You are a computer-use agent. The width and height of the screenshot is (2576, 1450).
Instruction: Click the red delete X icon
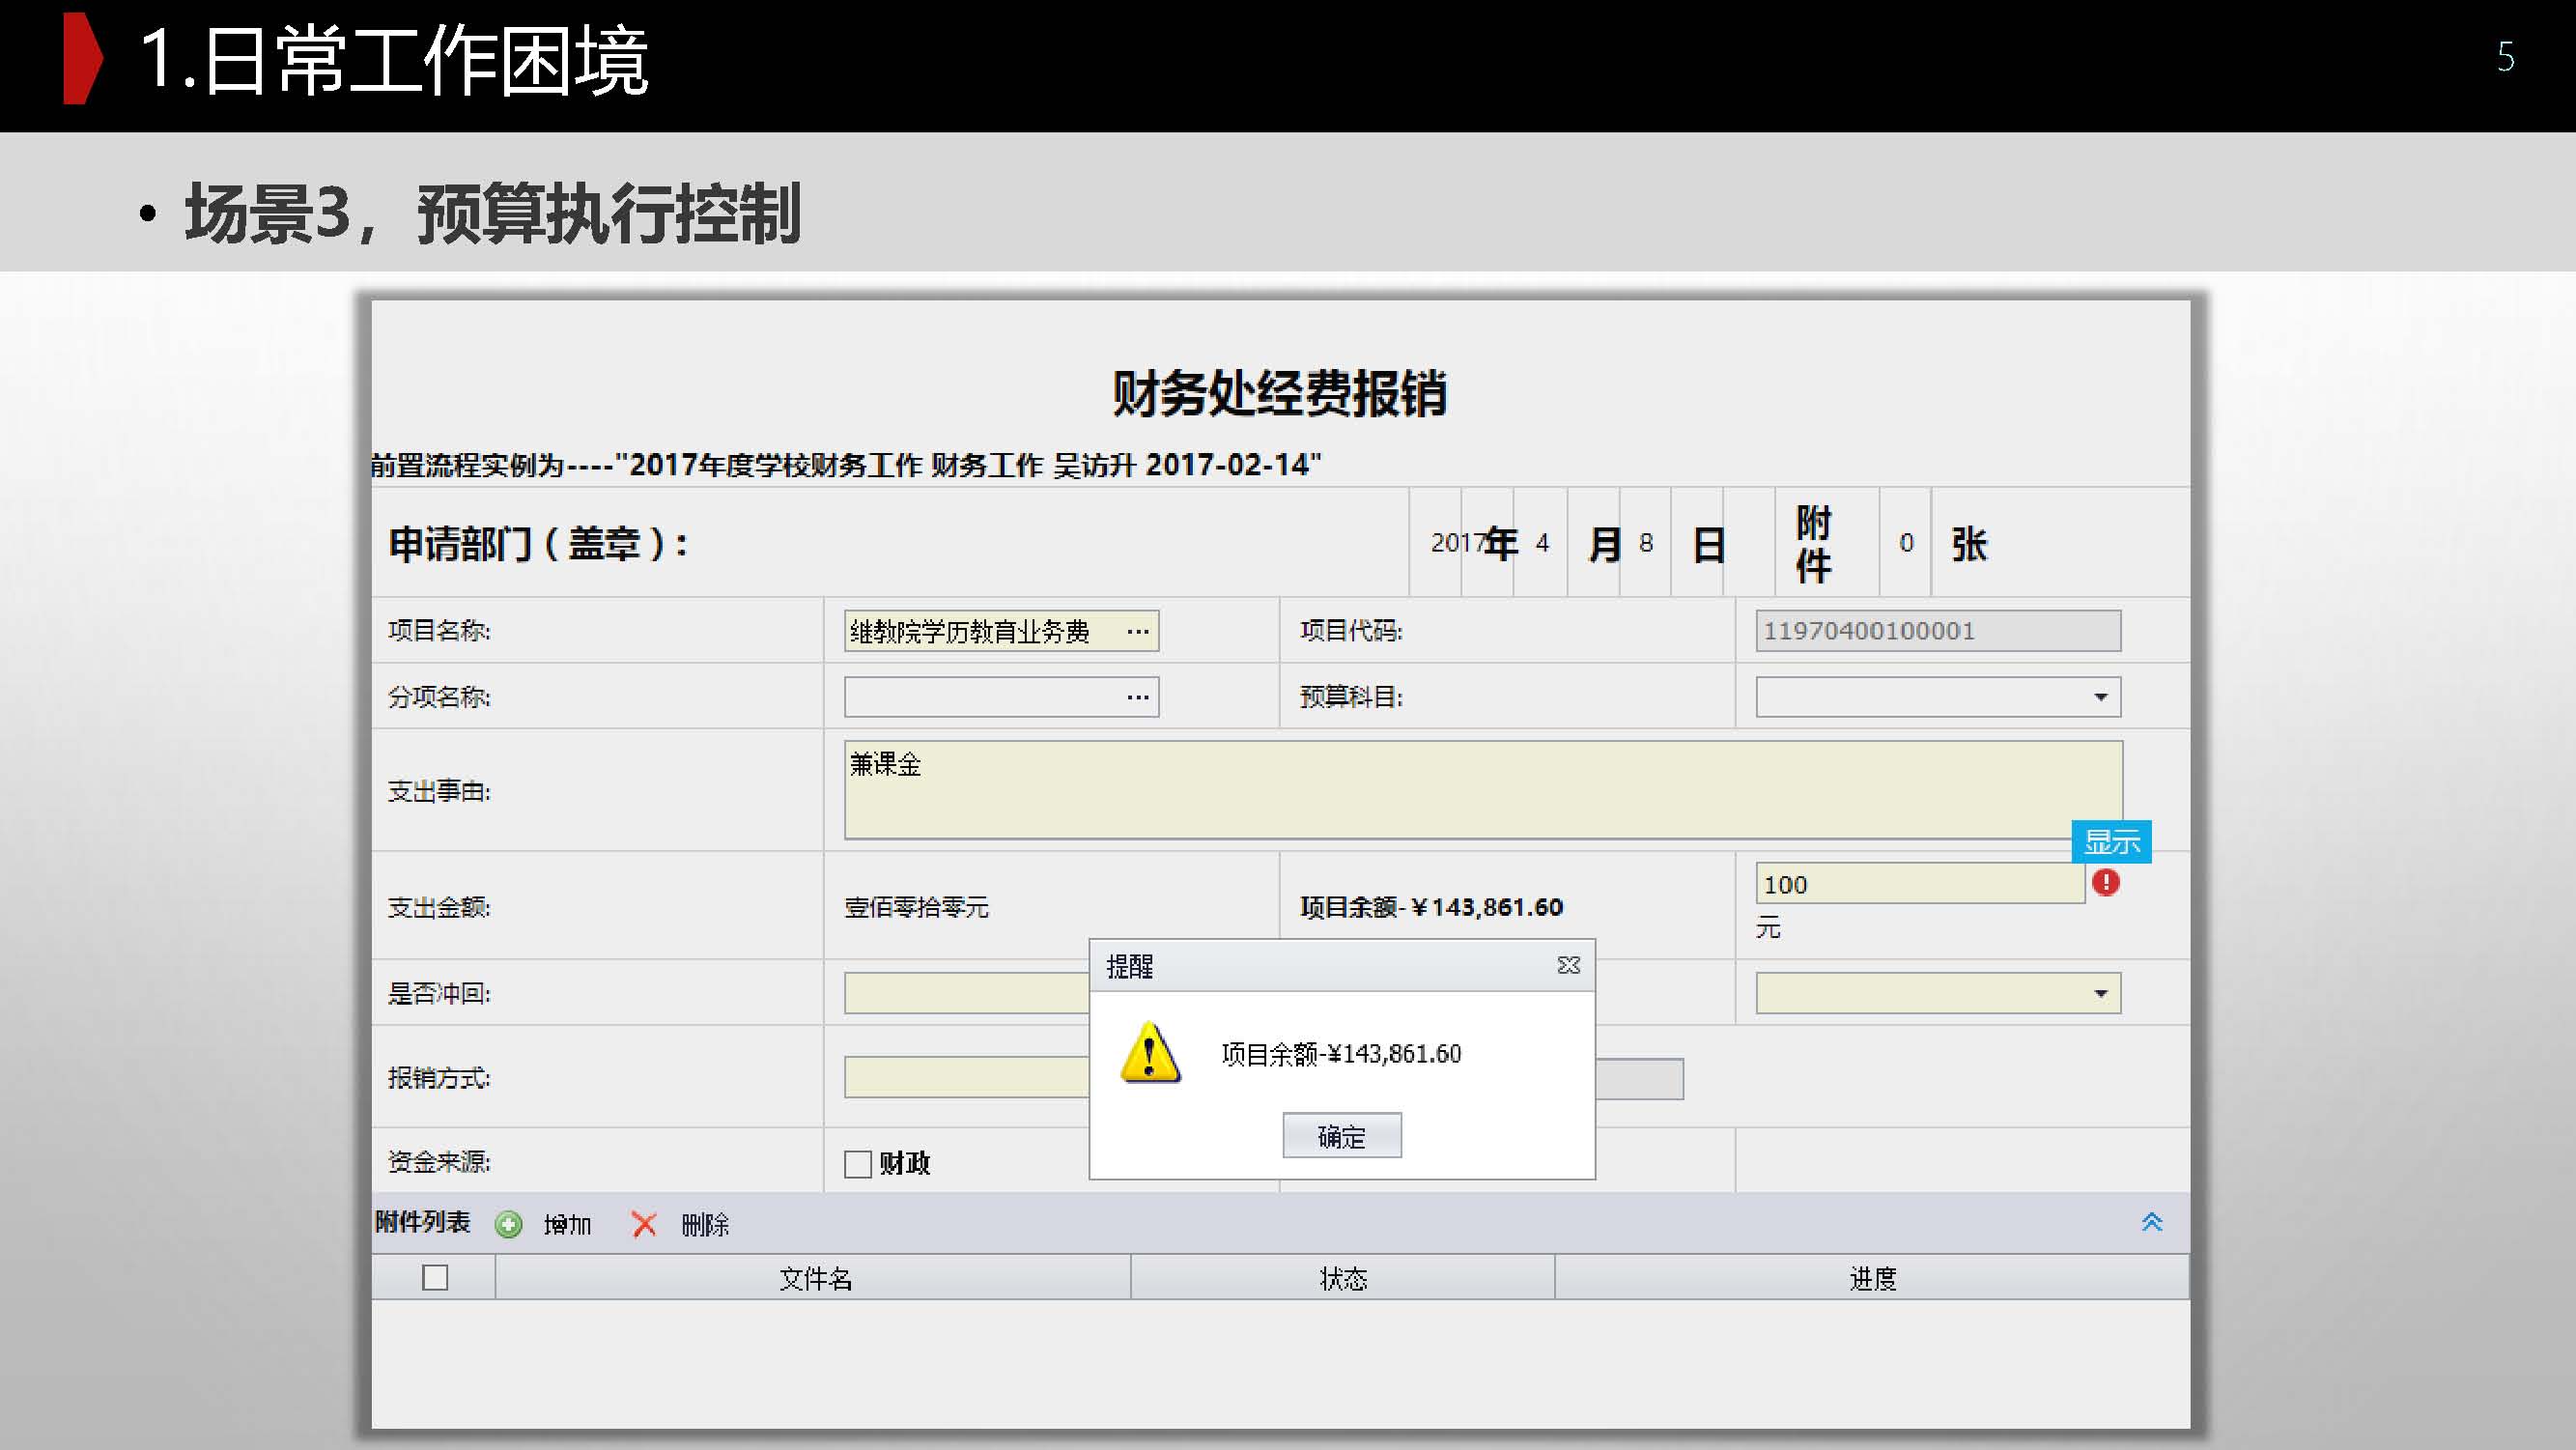click(644, 1224)
